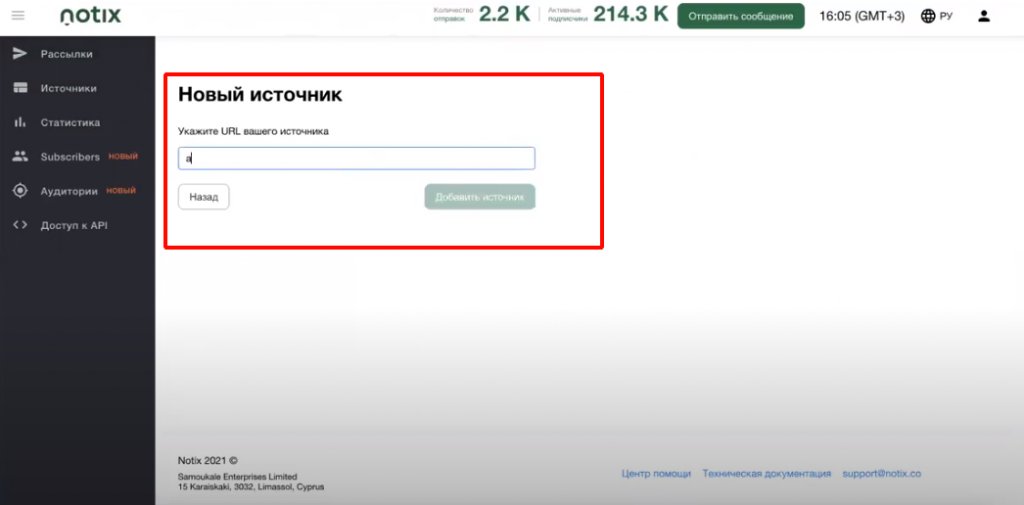Open the user account profile icon
The image size is (1024, 505).
[x=984, y=16]
